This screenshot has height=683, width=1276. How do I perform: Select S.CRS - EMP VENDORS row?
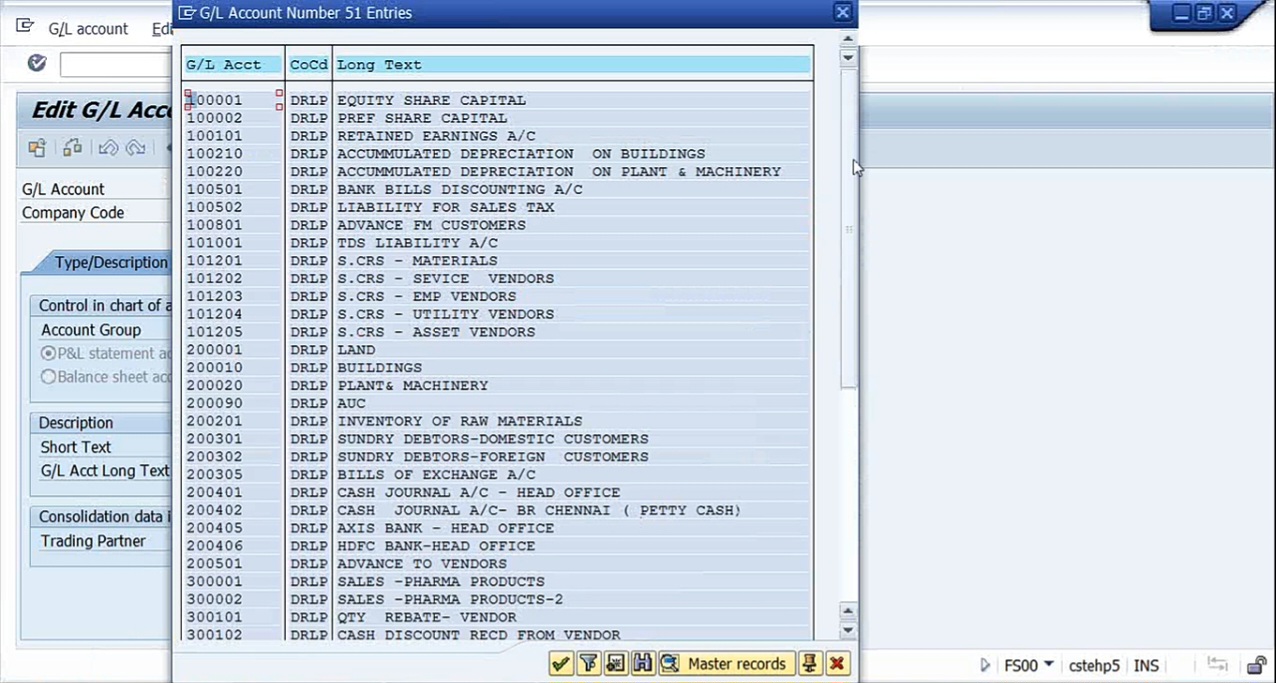click(x=497, y=296)
